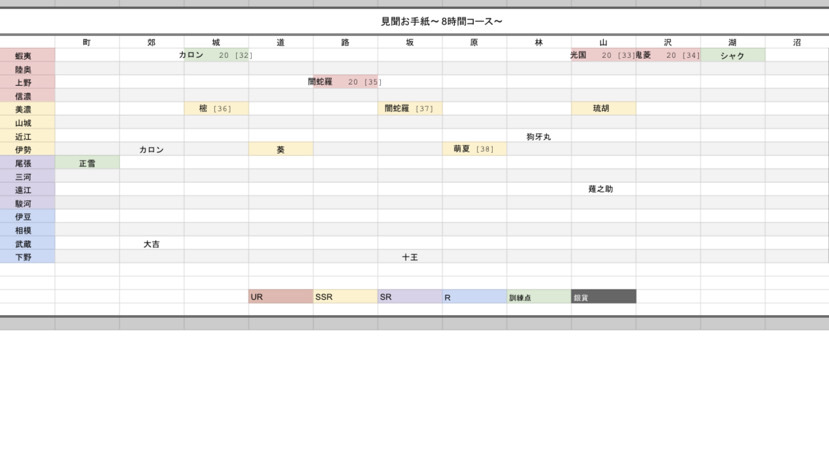Click the 椽 [36] cell
The image size is (829, 466).
click(216, 108)
